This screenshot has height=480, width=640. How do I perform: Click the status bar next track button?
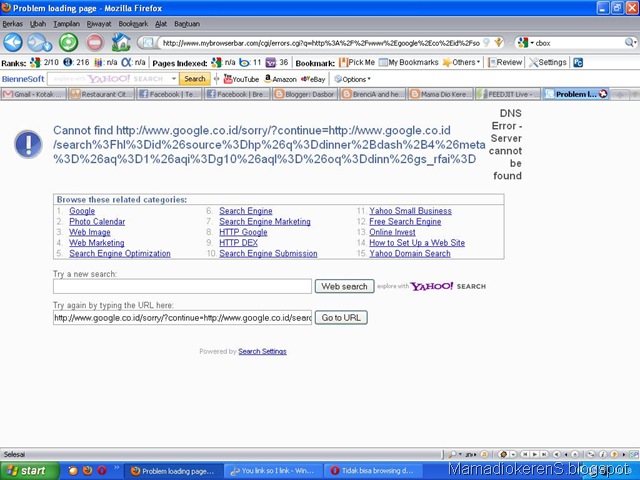point(544,454)
